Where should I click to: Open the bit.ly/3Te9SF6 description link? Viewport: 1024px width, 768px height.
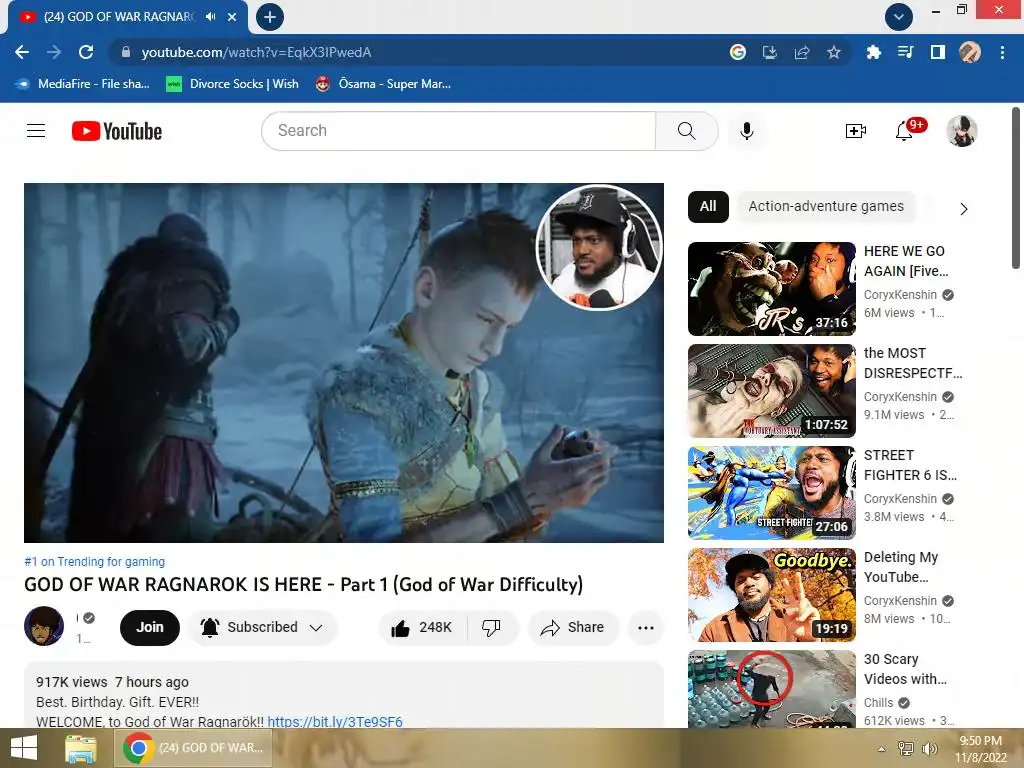pyautogui.click(x=335, y=722)
